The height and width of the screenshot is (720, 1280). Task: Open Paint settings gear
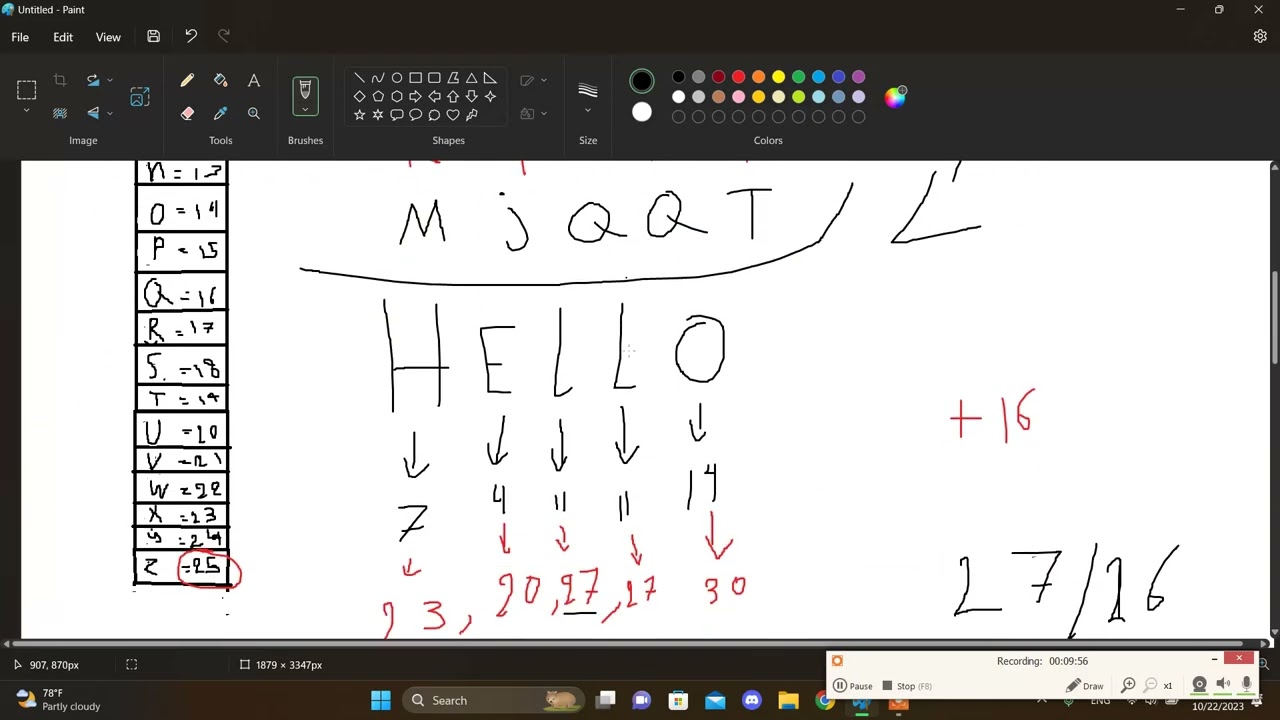[x=1260, y=37]
